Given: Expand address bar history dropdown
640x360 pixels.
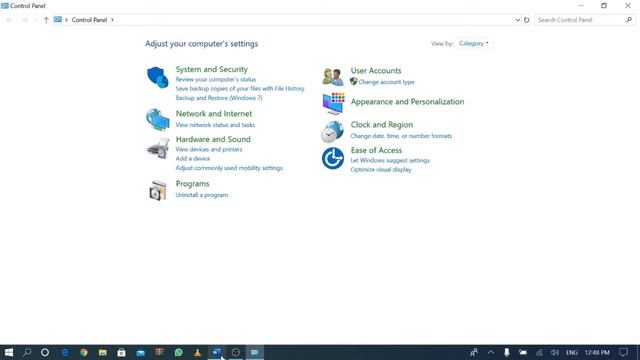Looking at the screenshot, I should point(518,20).
